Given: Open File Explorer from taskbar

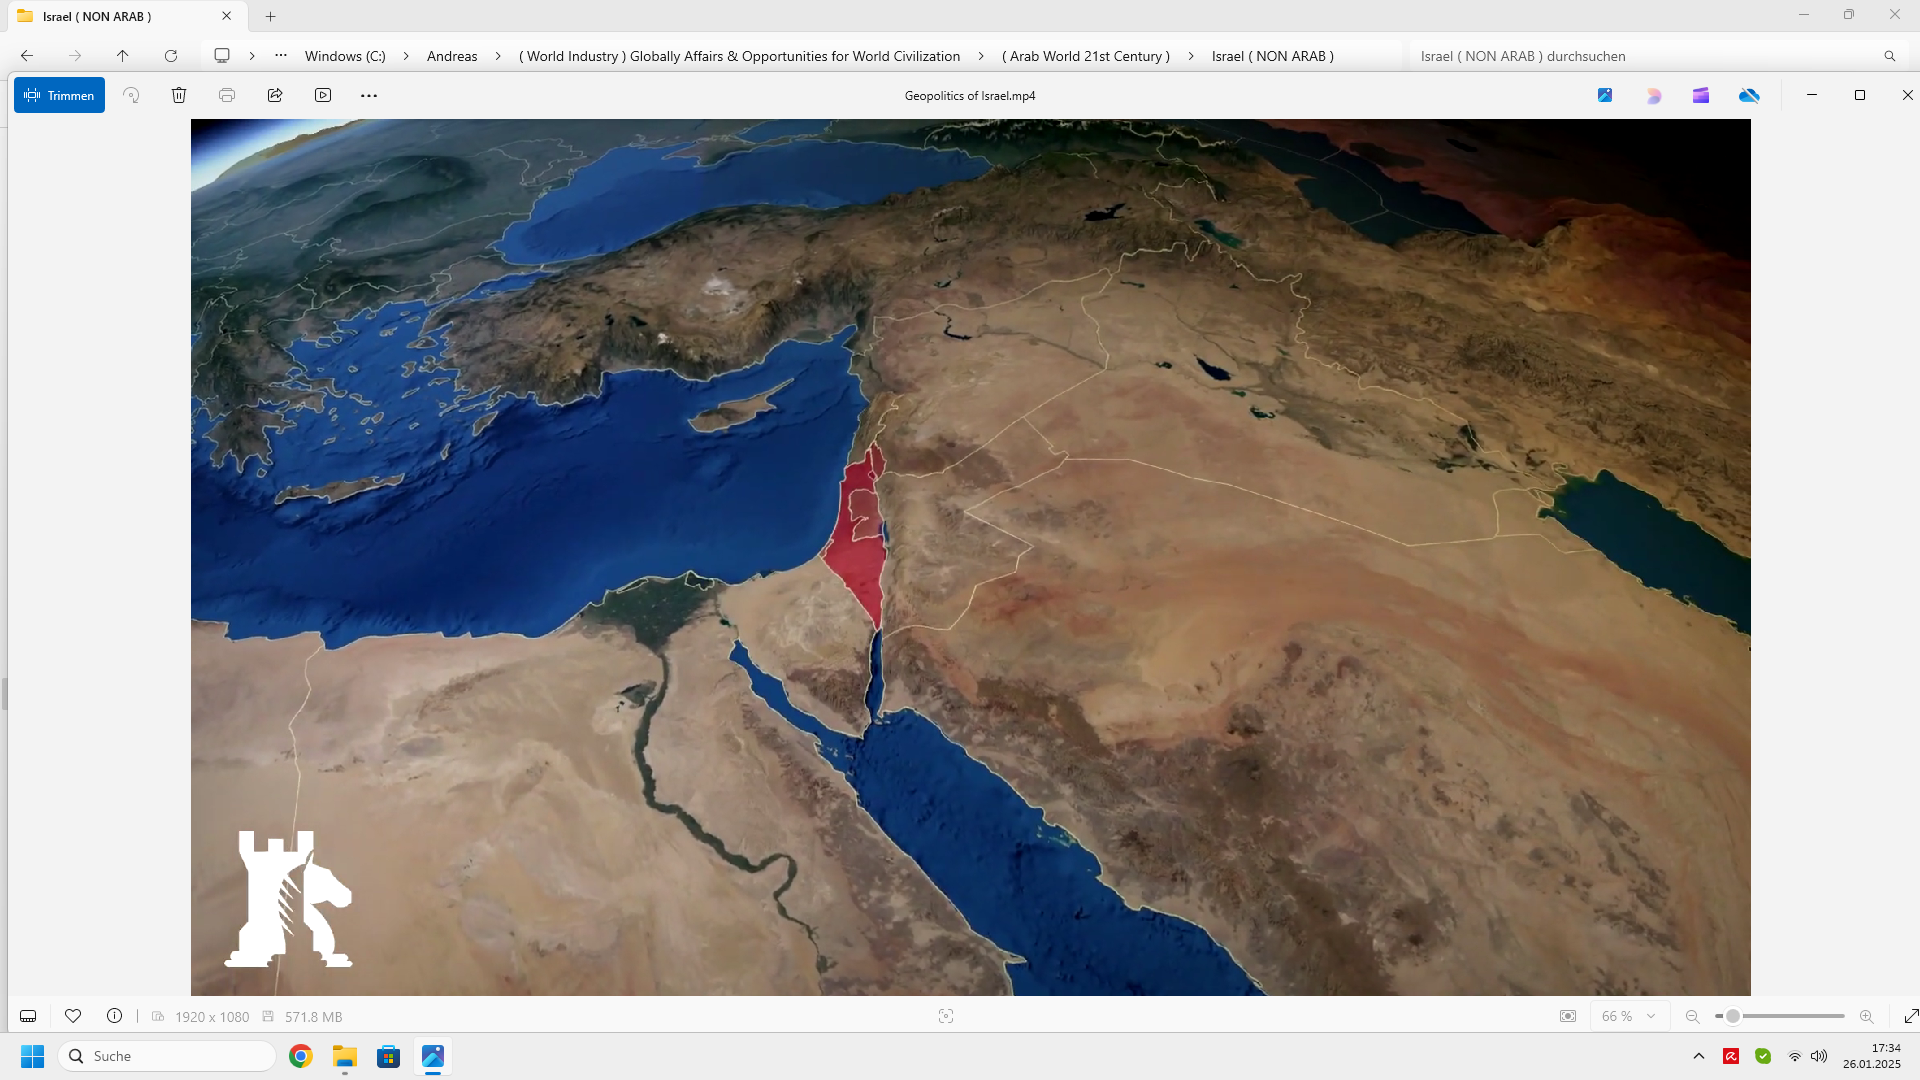Looking at the screenshot, I should 345,1056.
